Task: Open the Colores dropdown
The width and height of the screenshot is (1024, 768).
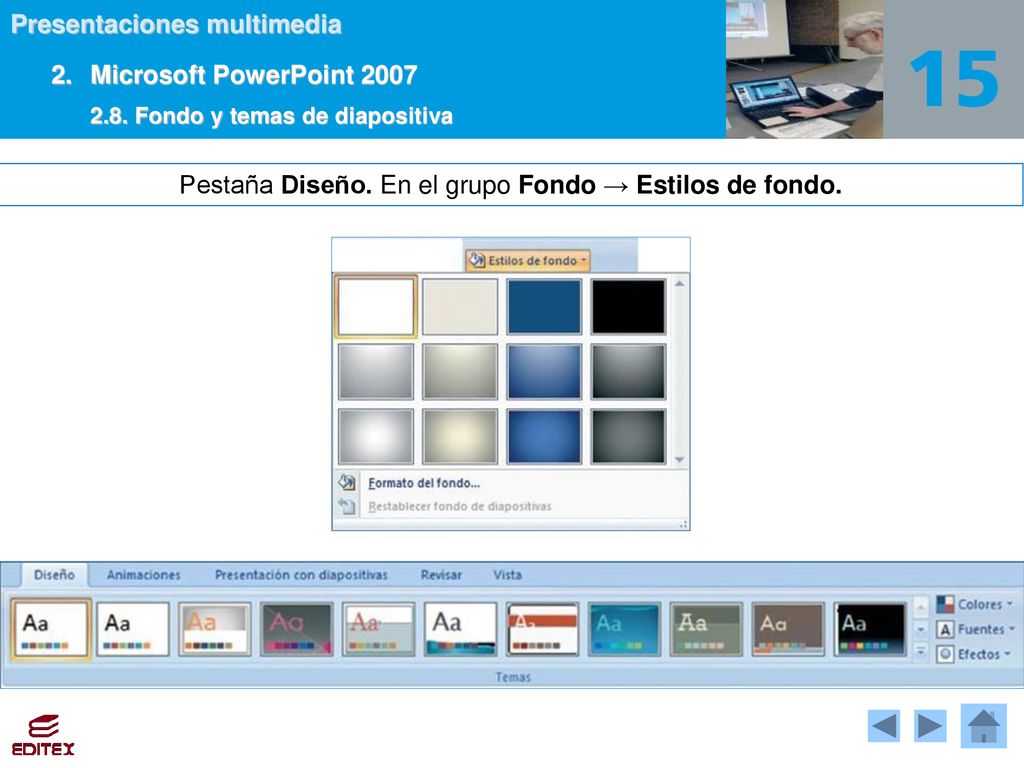Action: (x=975, y=604)
